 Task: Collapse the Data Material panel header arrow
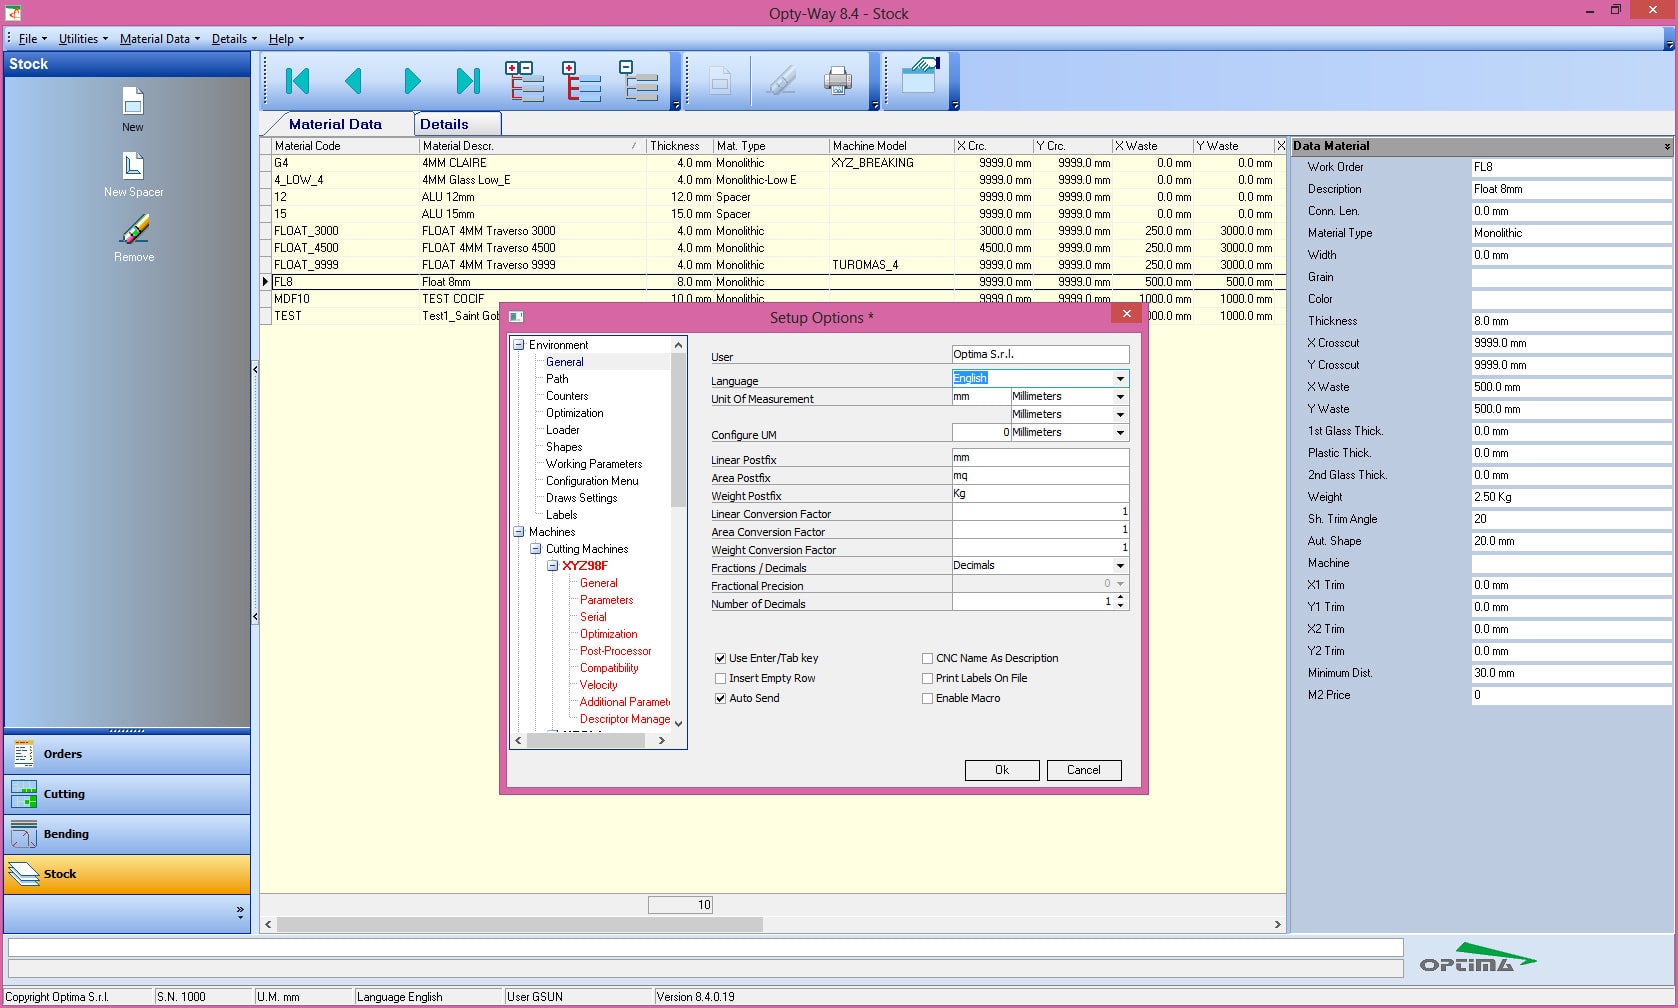pyautogui.click(x=1666, y=146)
